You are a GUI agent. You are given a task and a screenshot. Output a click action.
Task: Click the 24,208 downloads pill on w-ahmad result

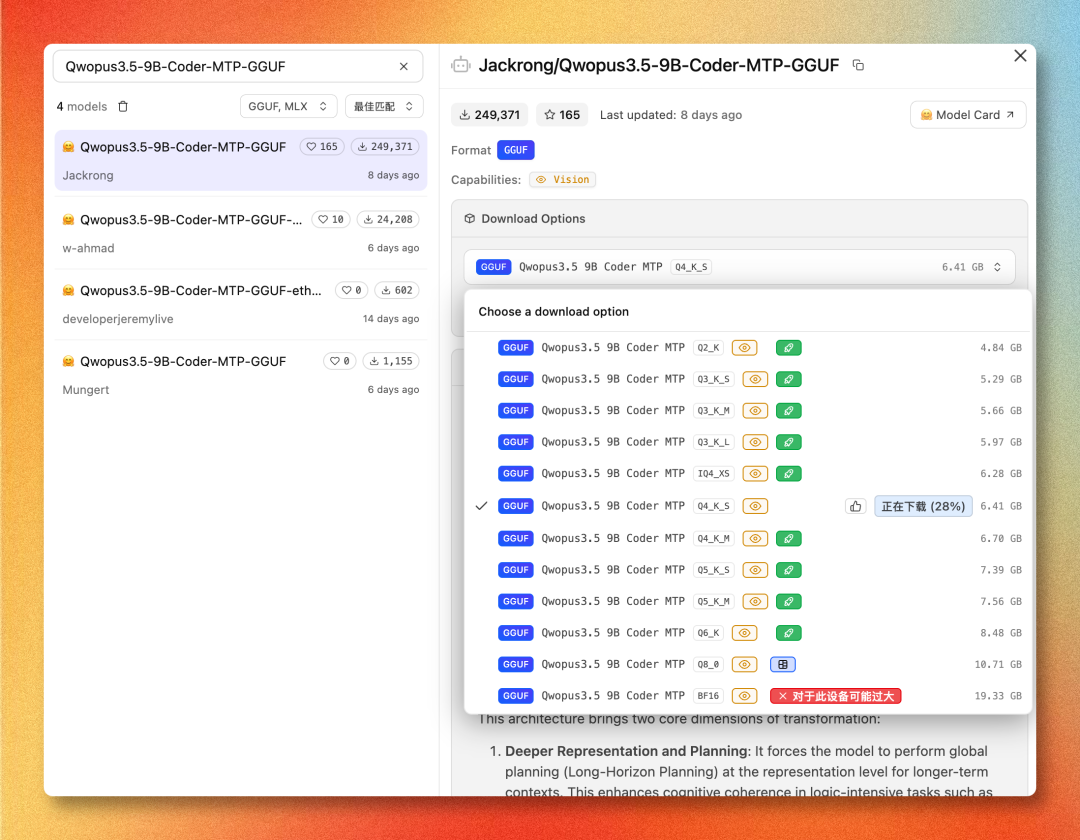[x=388, y=220]
